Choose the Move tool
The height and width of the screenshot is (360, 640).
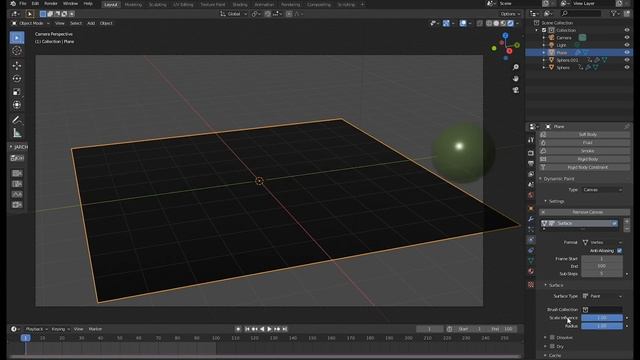[17, 65]
